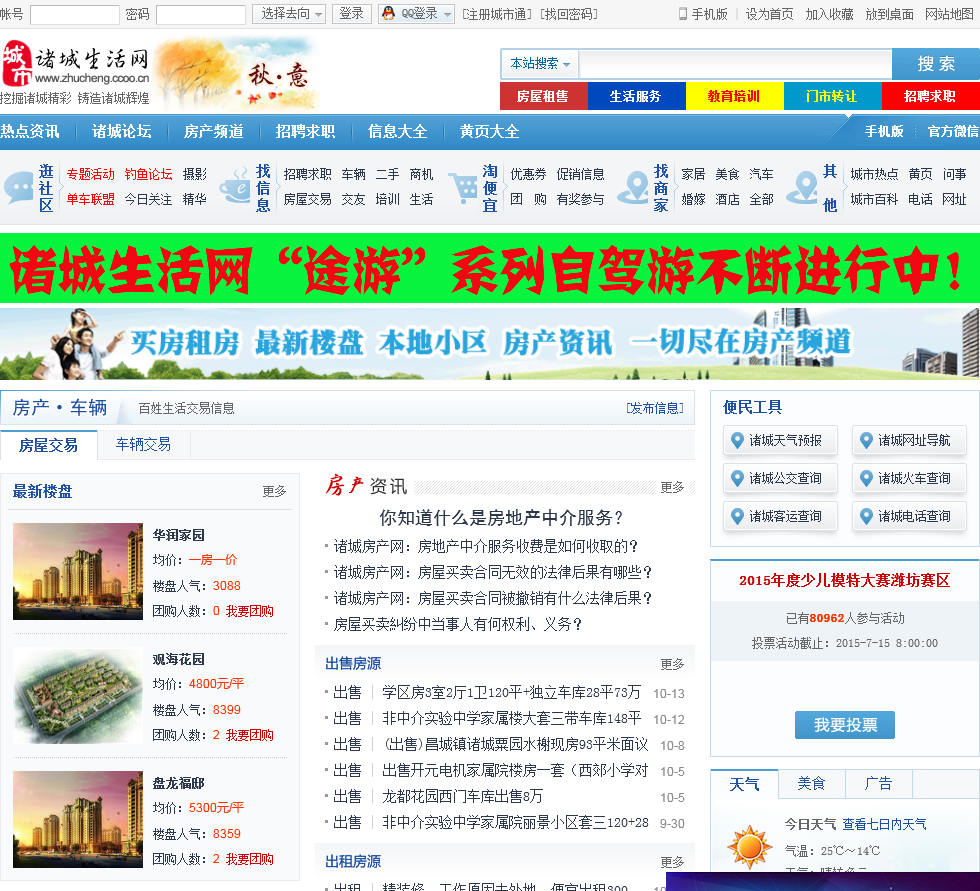Click the sun weather icon
Screen dimensions: 980x891
(749, 847)
